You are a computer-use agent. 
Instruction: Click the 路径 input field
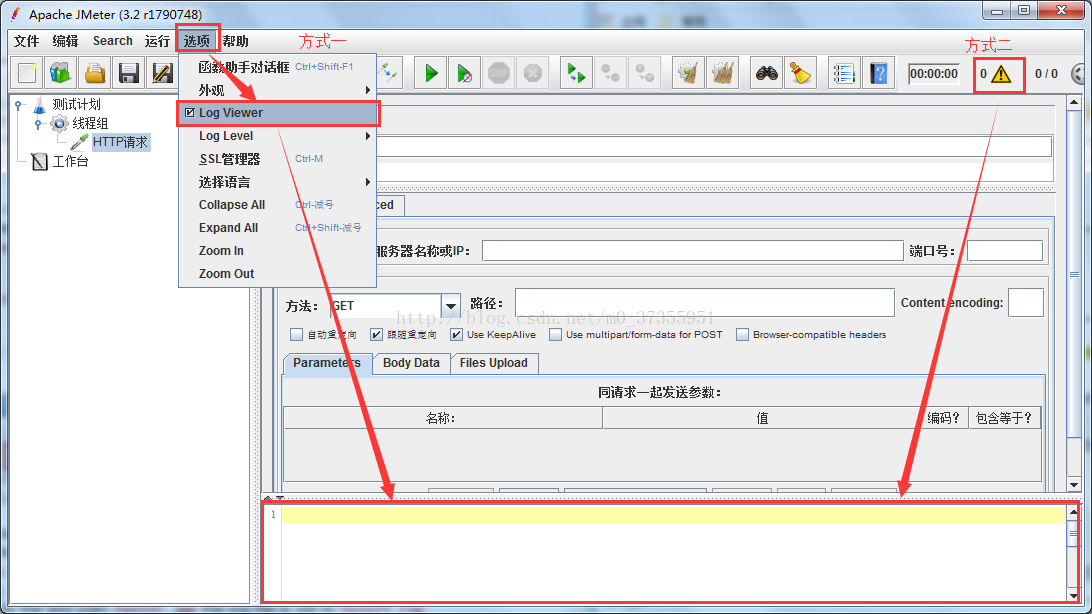click(x=705, y=303)
